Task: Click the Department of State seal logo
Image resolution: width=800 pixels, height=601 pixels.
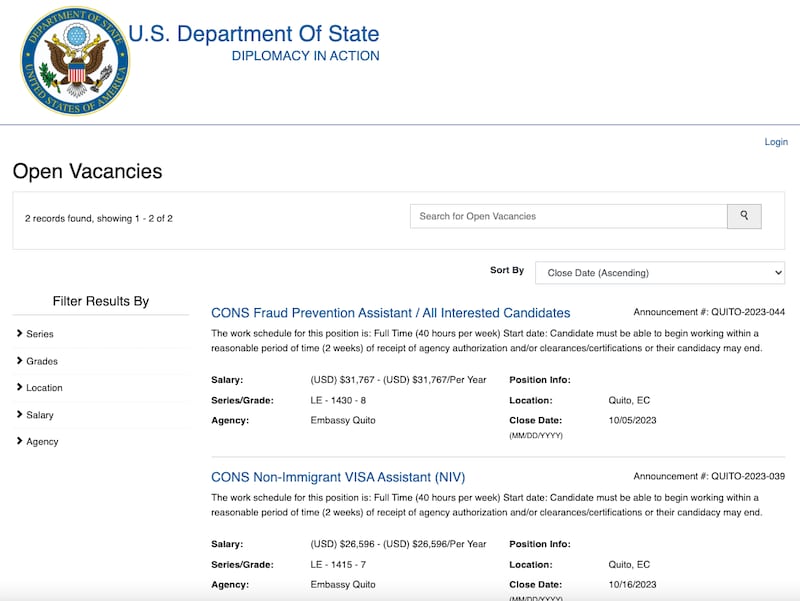Action: tap(75, 60)
